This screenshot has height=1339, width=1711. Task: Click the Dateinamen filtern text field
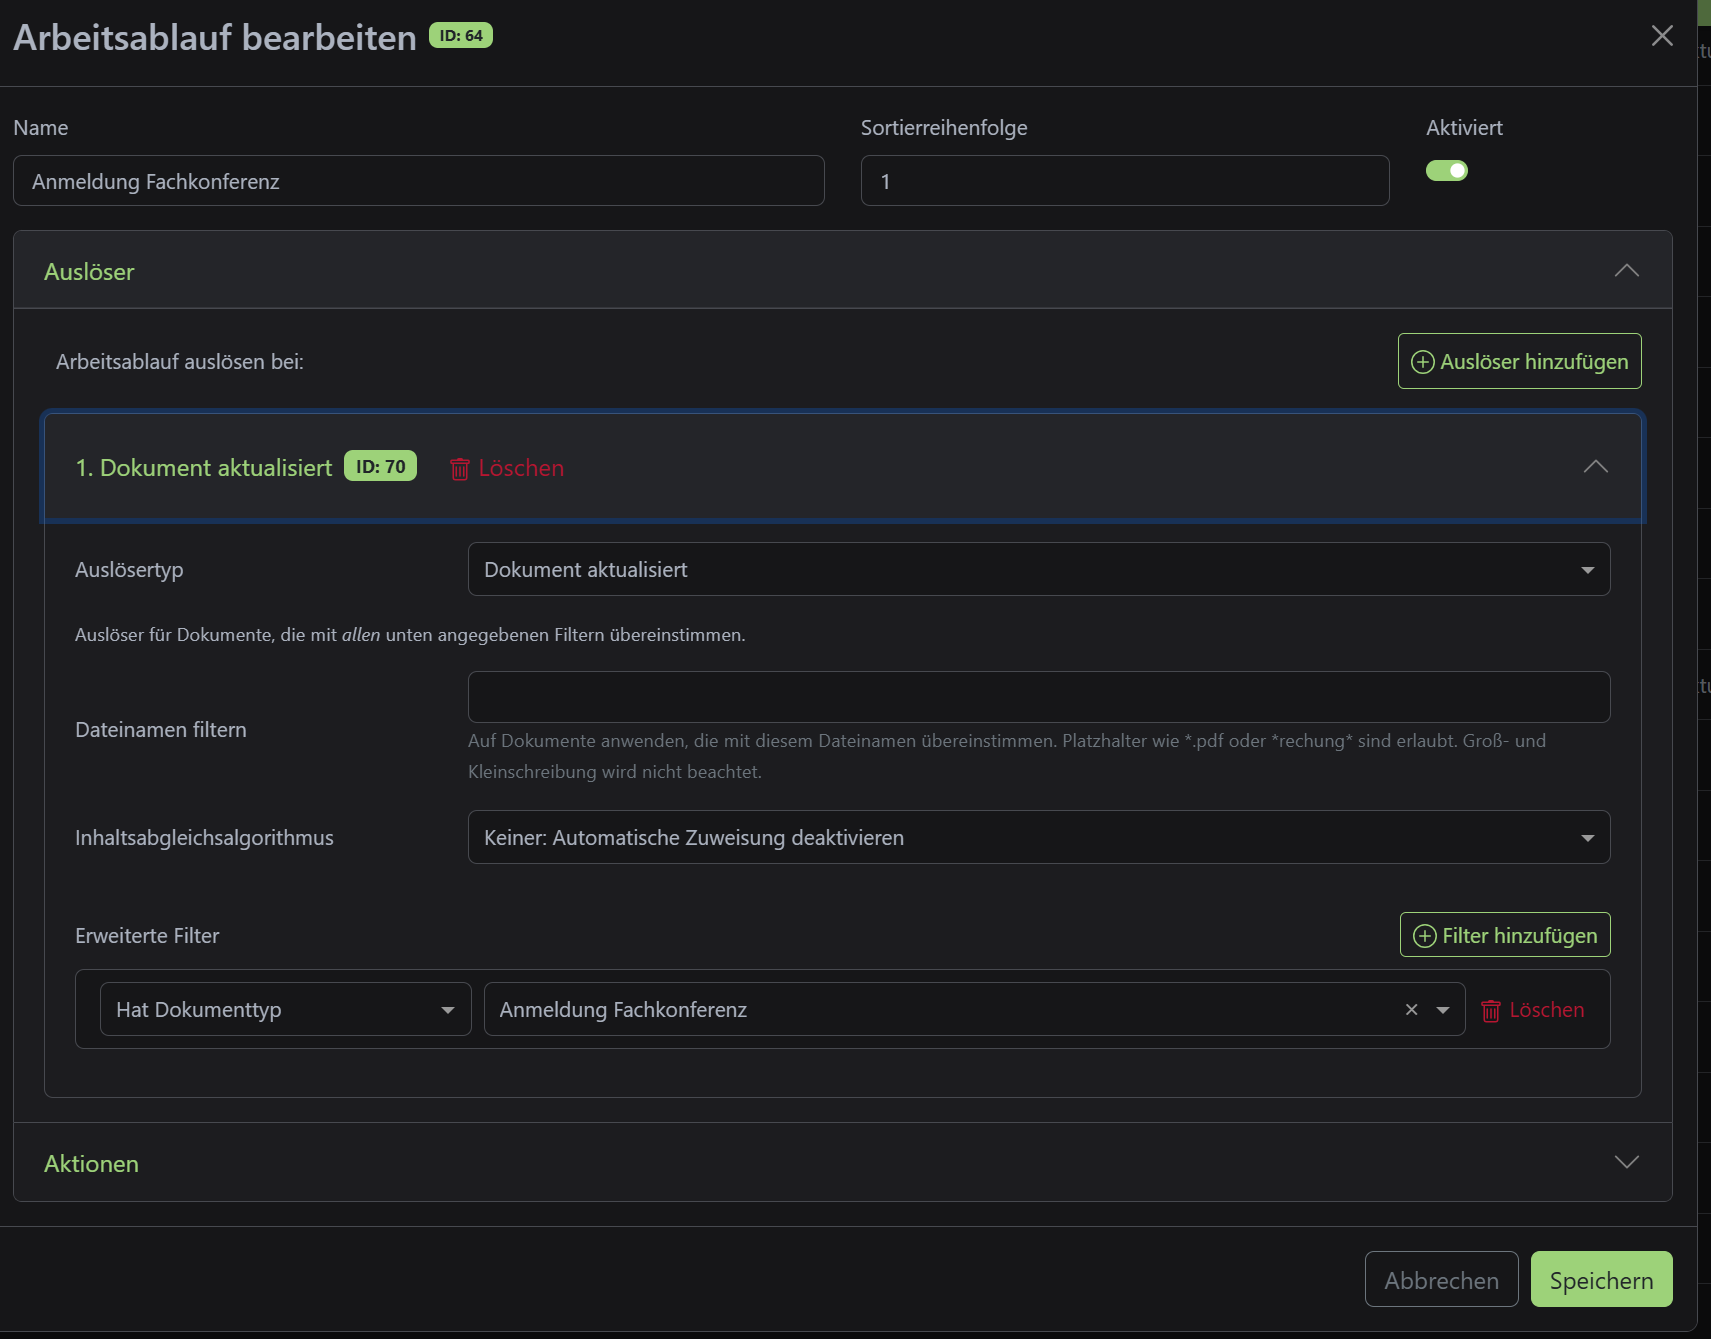[x=1038, y=697]
